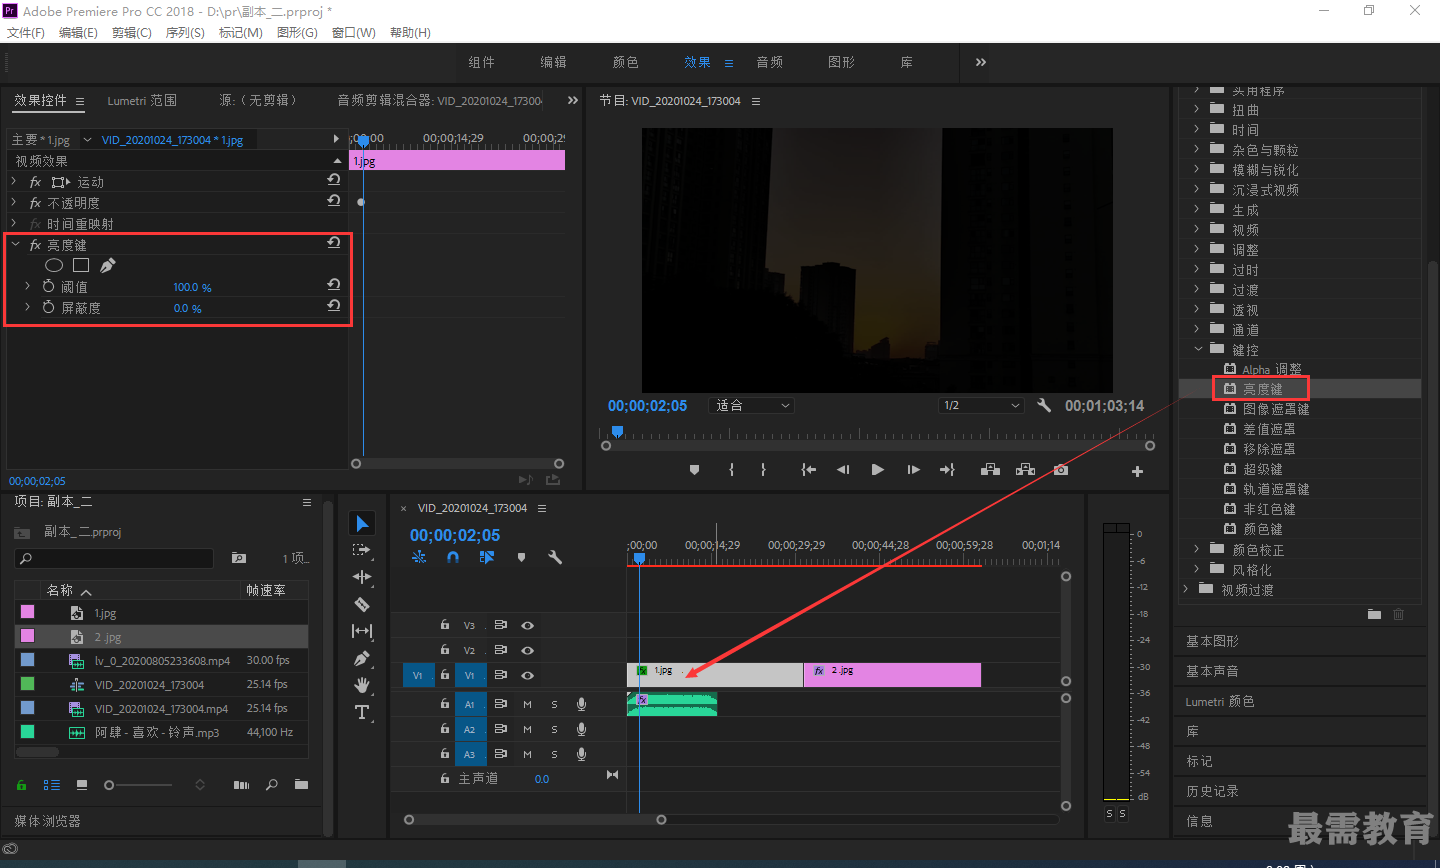Expand the 扭曲 effects folder

1196,109
